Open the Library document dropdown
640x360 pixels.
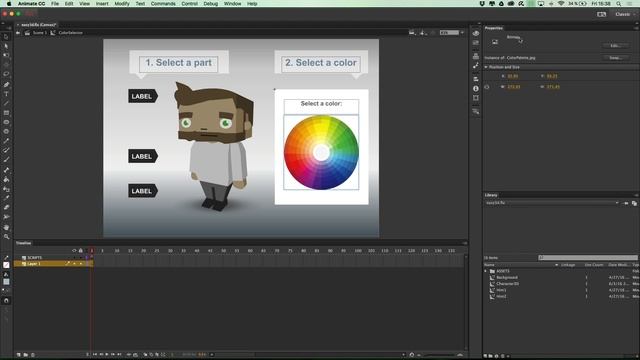pyautogui.click(x=551, y=203)
